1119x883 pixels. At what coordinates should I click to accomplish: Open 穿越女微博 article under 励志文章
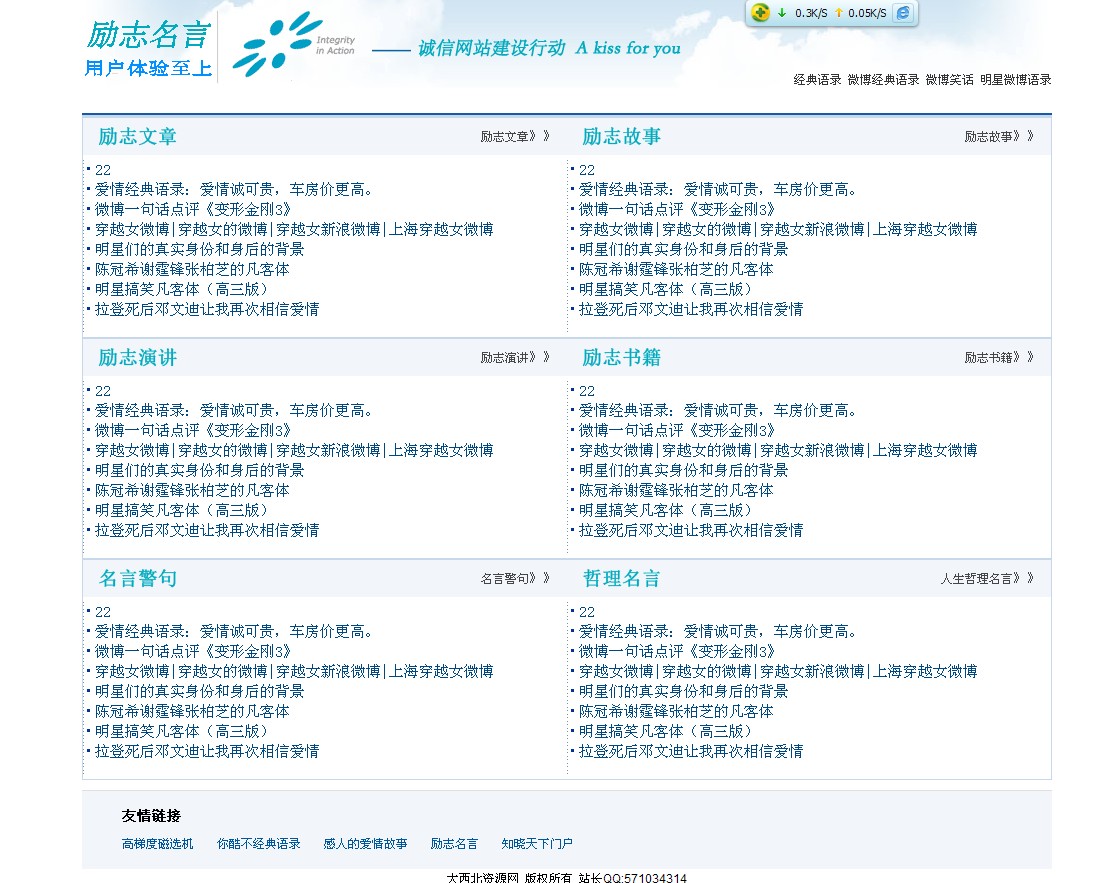click(x=294, y=229)
